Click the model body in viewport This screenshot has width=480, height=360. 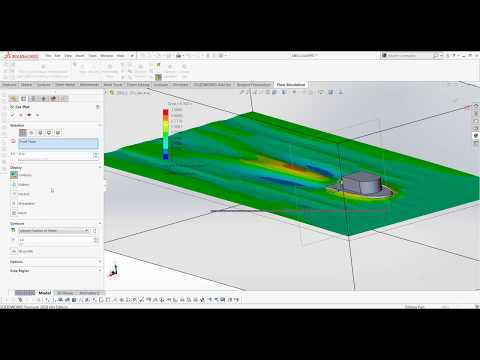(363, 185)
